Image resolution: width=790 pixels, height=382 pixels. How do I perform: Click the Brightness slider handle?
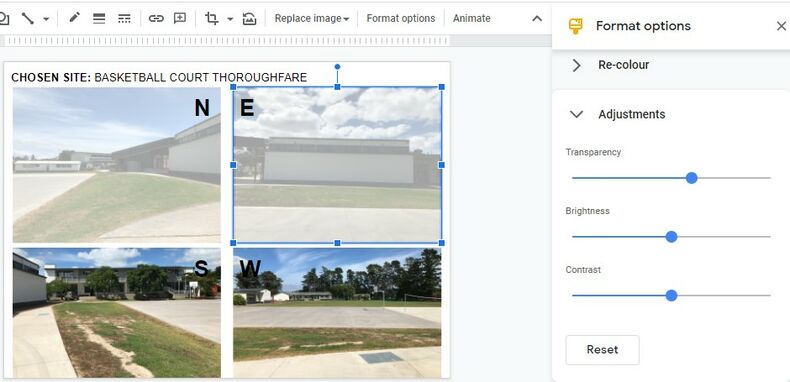click(x=671, y=237)
